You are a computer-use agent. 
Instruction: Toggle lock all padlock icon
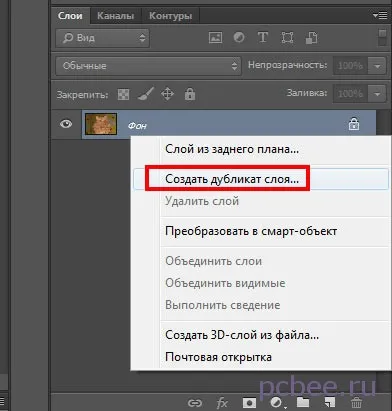190,94
